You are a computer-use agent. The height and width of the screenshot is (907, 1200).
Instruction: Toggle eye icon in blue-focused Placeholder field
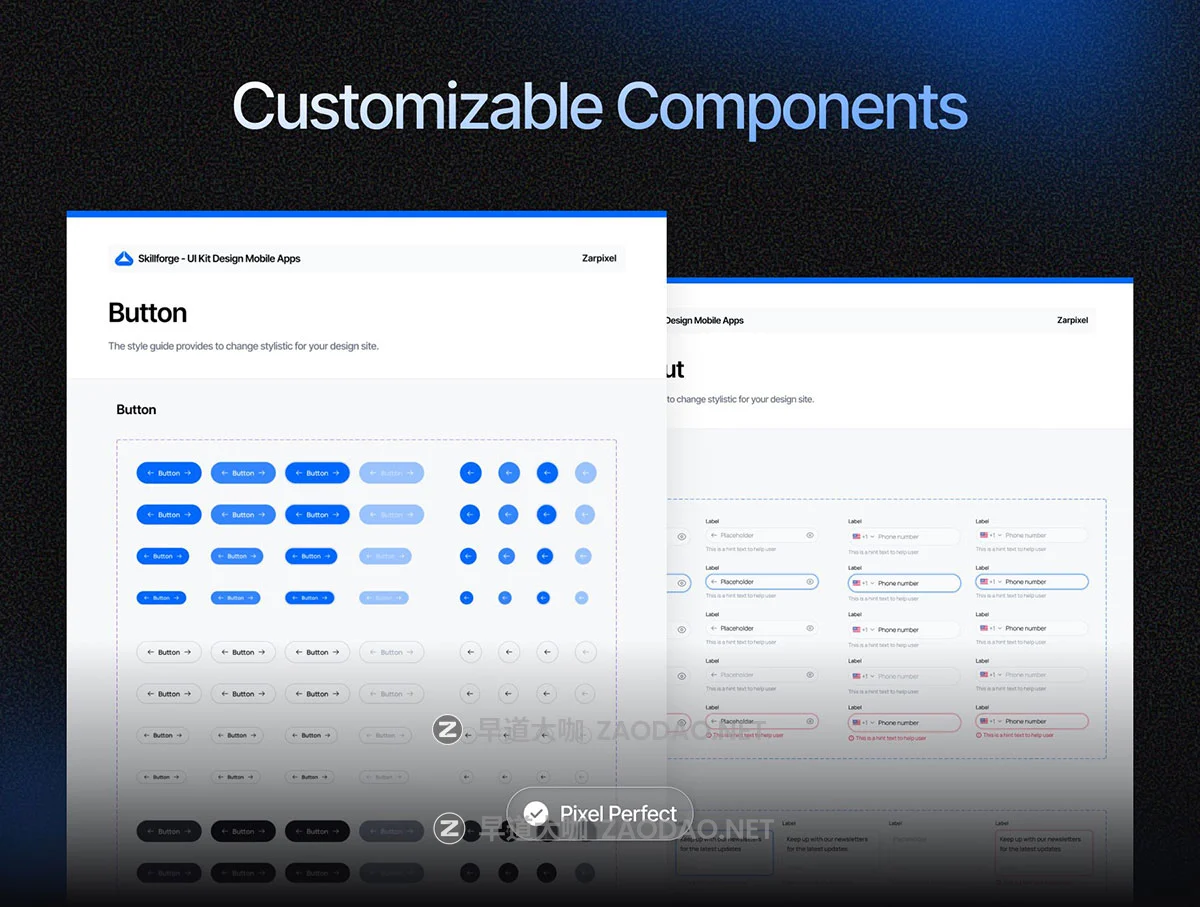[810, 582]
